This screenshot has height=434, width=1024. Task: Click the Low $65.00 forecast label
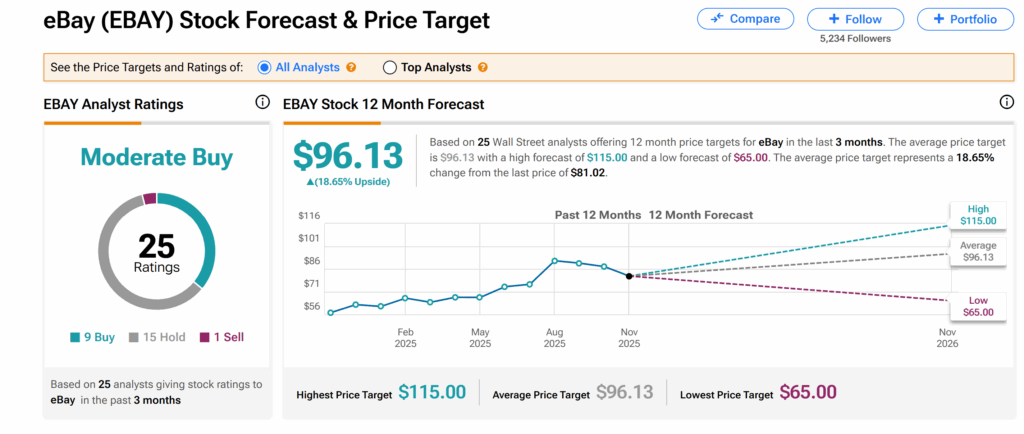977,306
